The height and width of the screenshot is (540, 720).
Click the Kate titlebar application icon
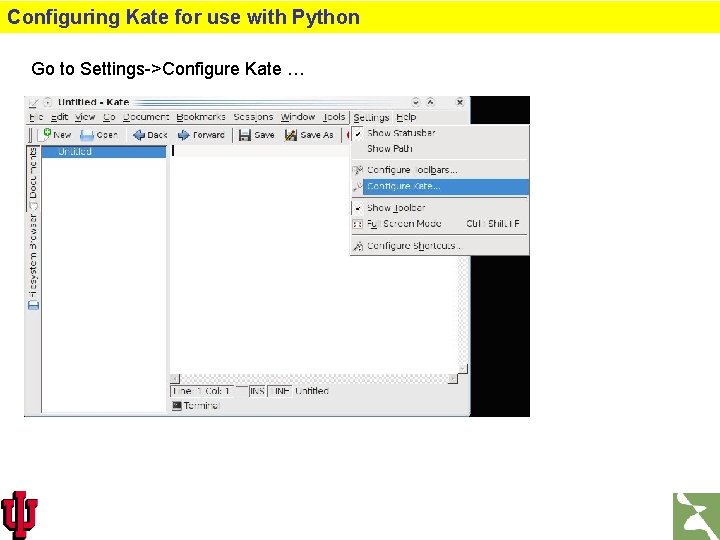pos(33,102)
